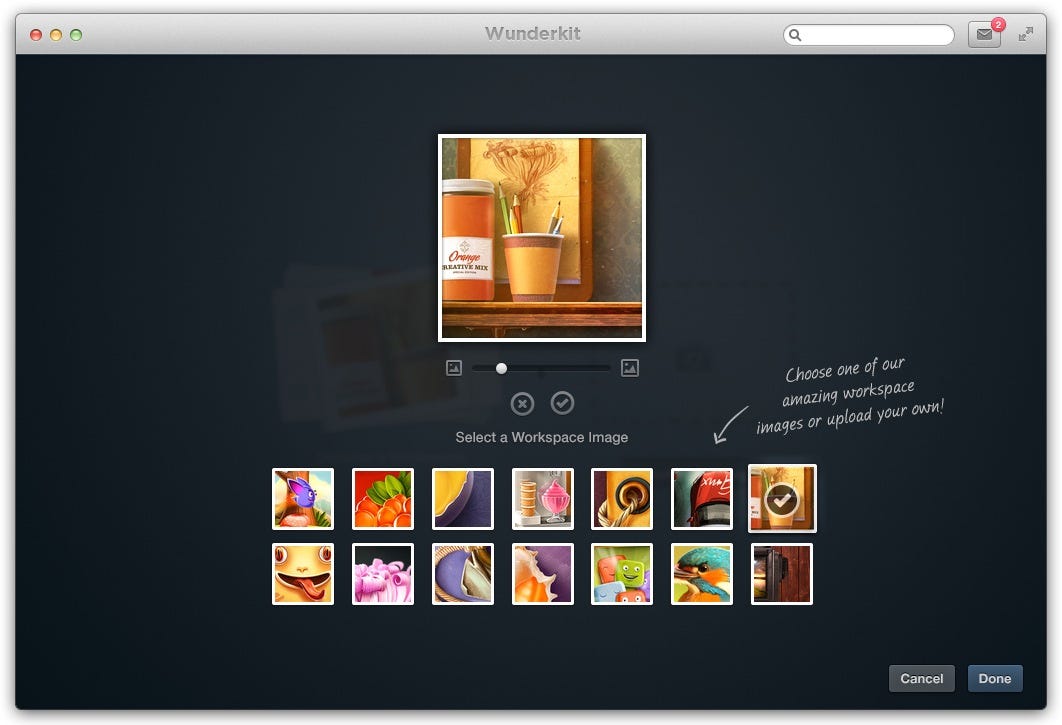
Task: Click the selected checkmarked orange cup thumbnail
Action: coord(782,499)
